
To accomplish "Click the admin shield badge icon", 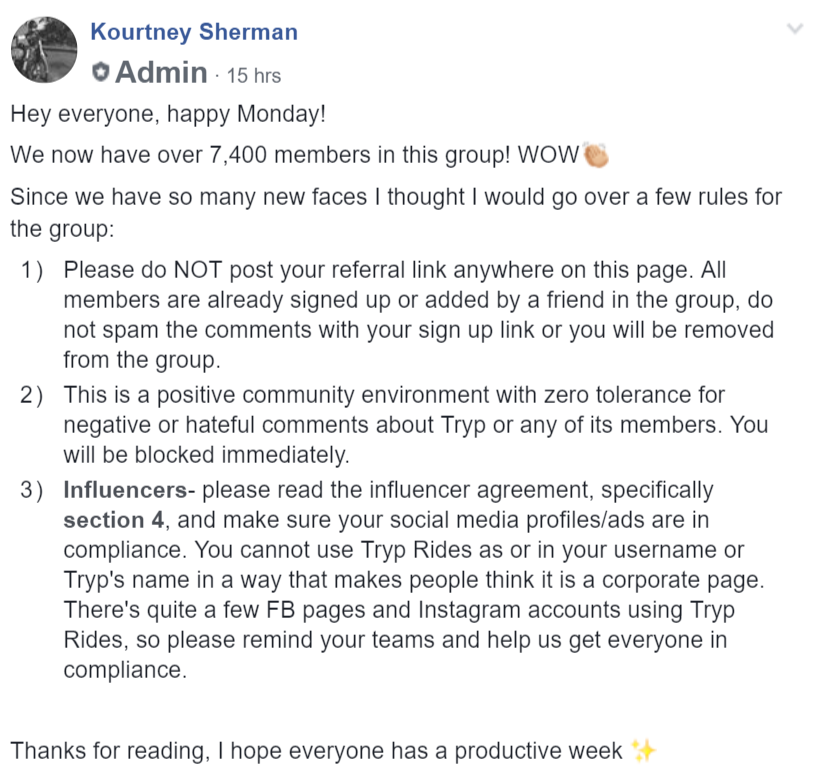I will coord(100,72).
